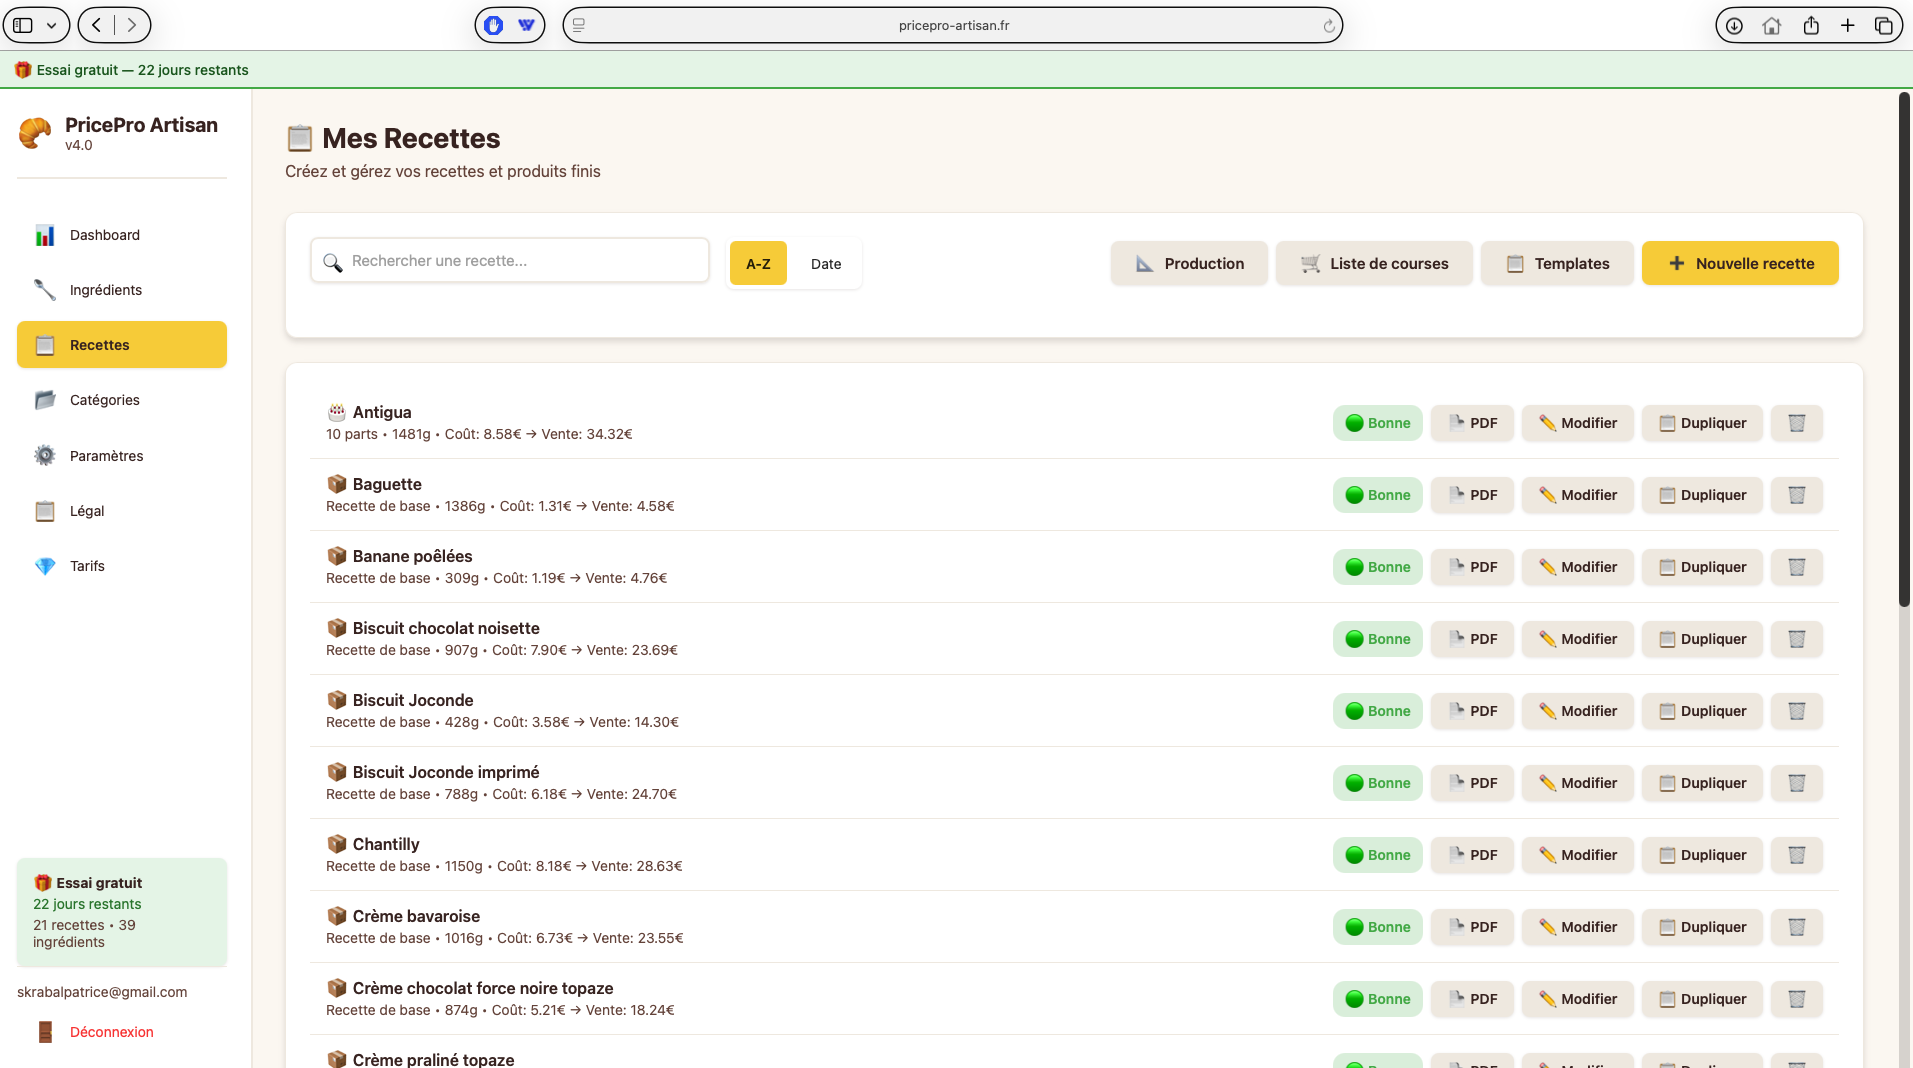Click Bonne badge for Biscuit Joconde imprimé
This screenshot has width=1913, height=1068.
1377,783
